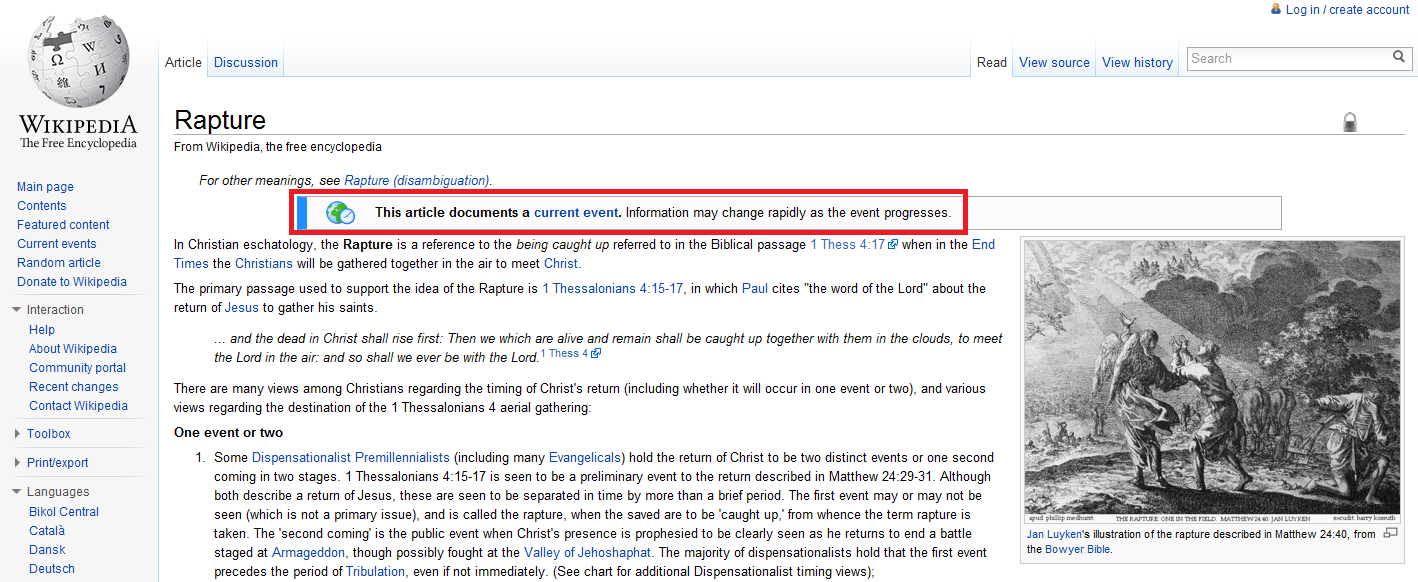The width and height of the screenshot is (1418, 582).
Task: Collapse the Languages sidebar section
Action: click(x=17, y=492)
